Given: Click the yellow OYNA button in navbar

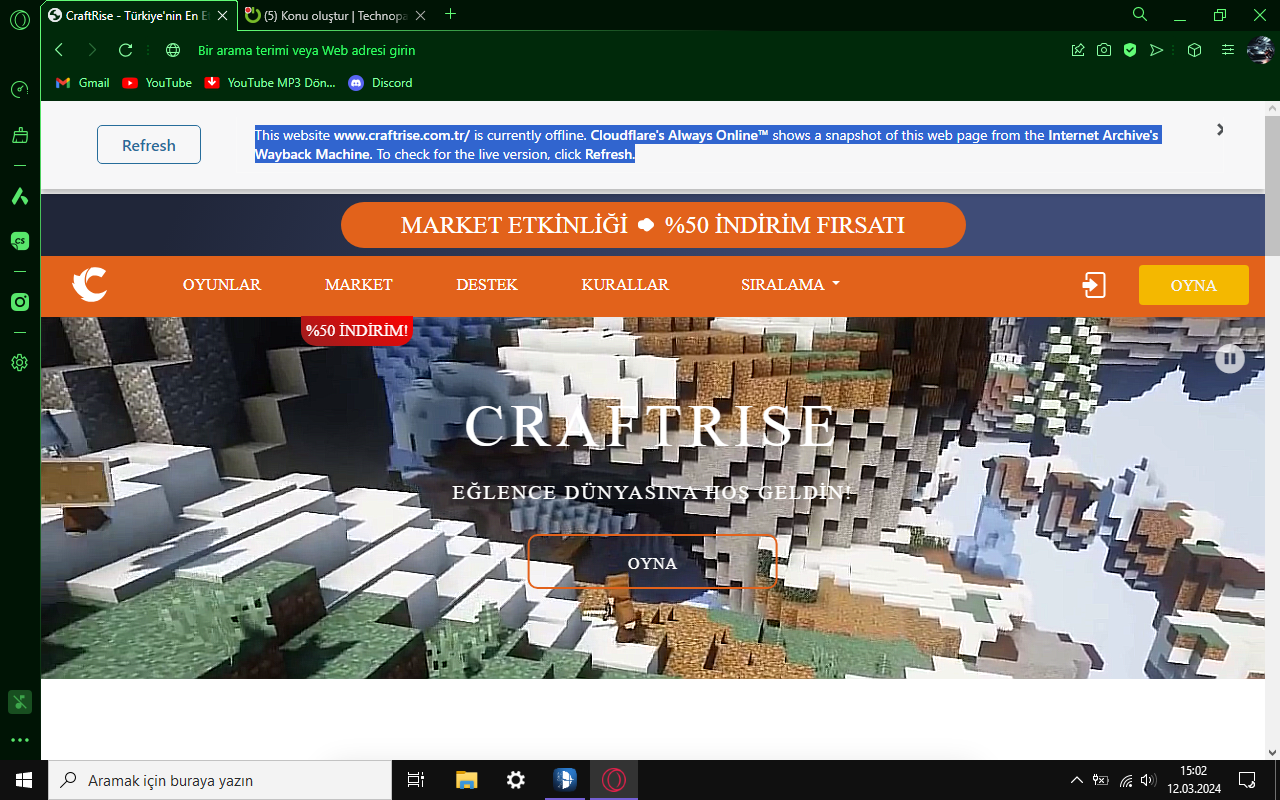Looking at the screenshot, I should pyautogui.click(x=1194, y=285).
